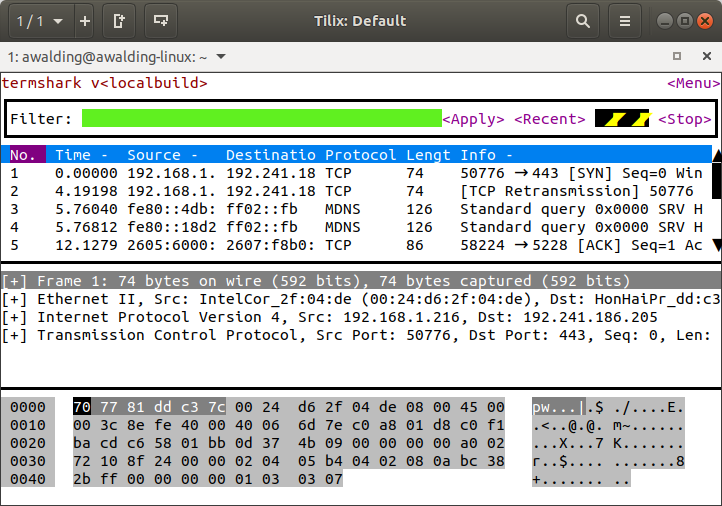Open the Recent filters list

tap(549, 119)
